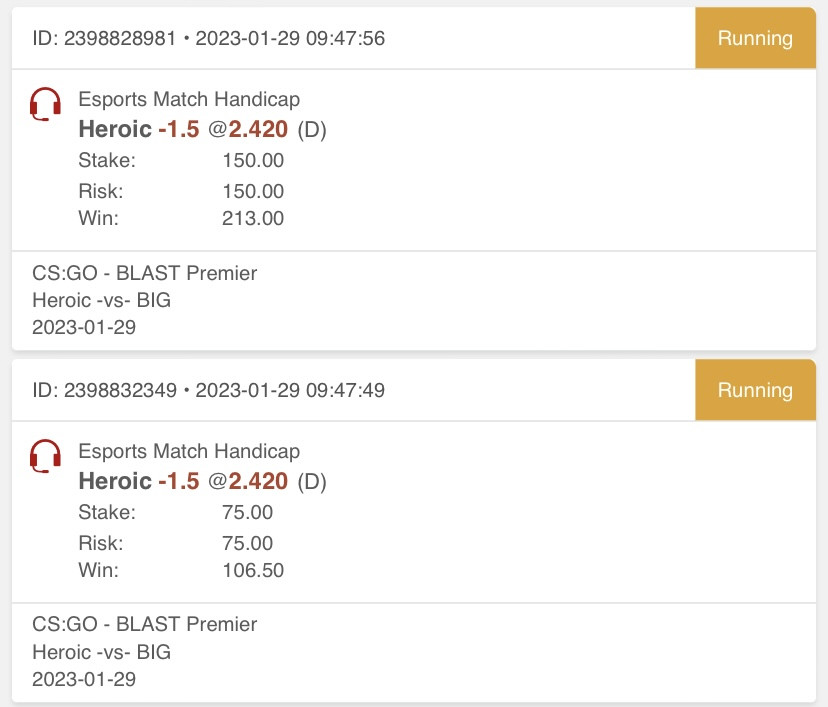Click the 2.420 odds in second bet
The height and width of the screenshot is (707, 828).
point(258,482)
